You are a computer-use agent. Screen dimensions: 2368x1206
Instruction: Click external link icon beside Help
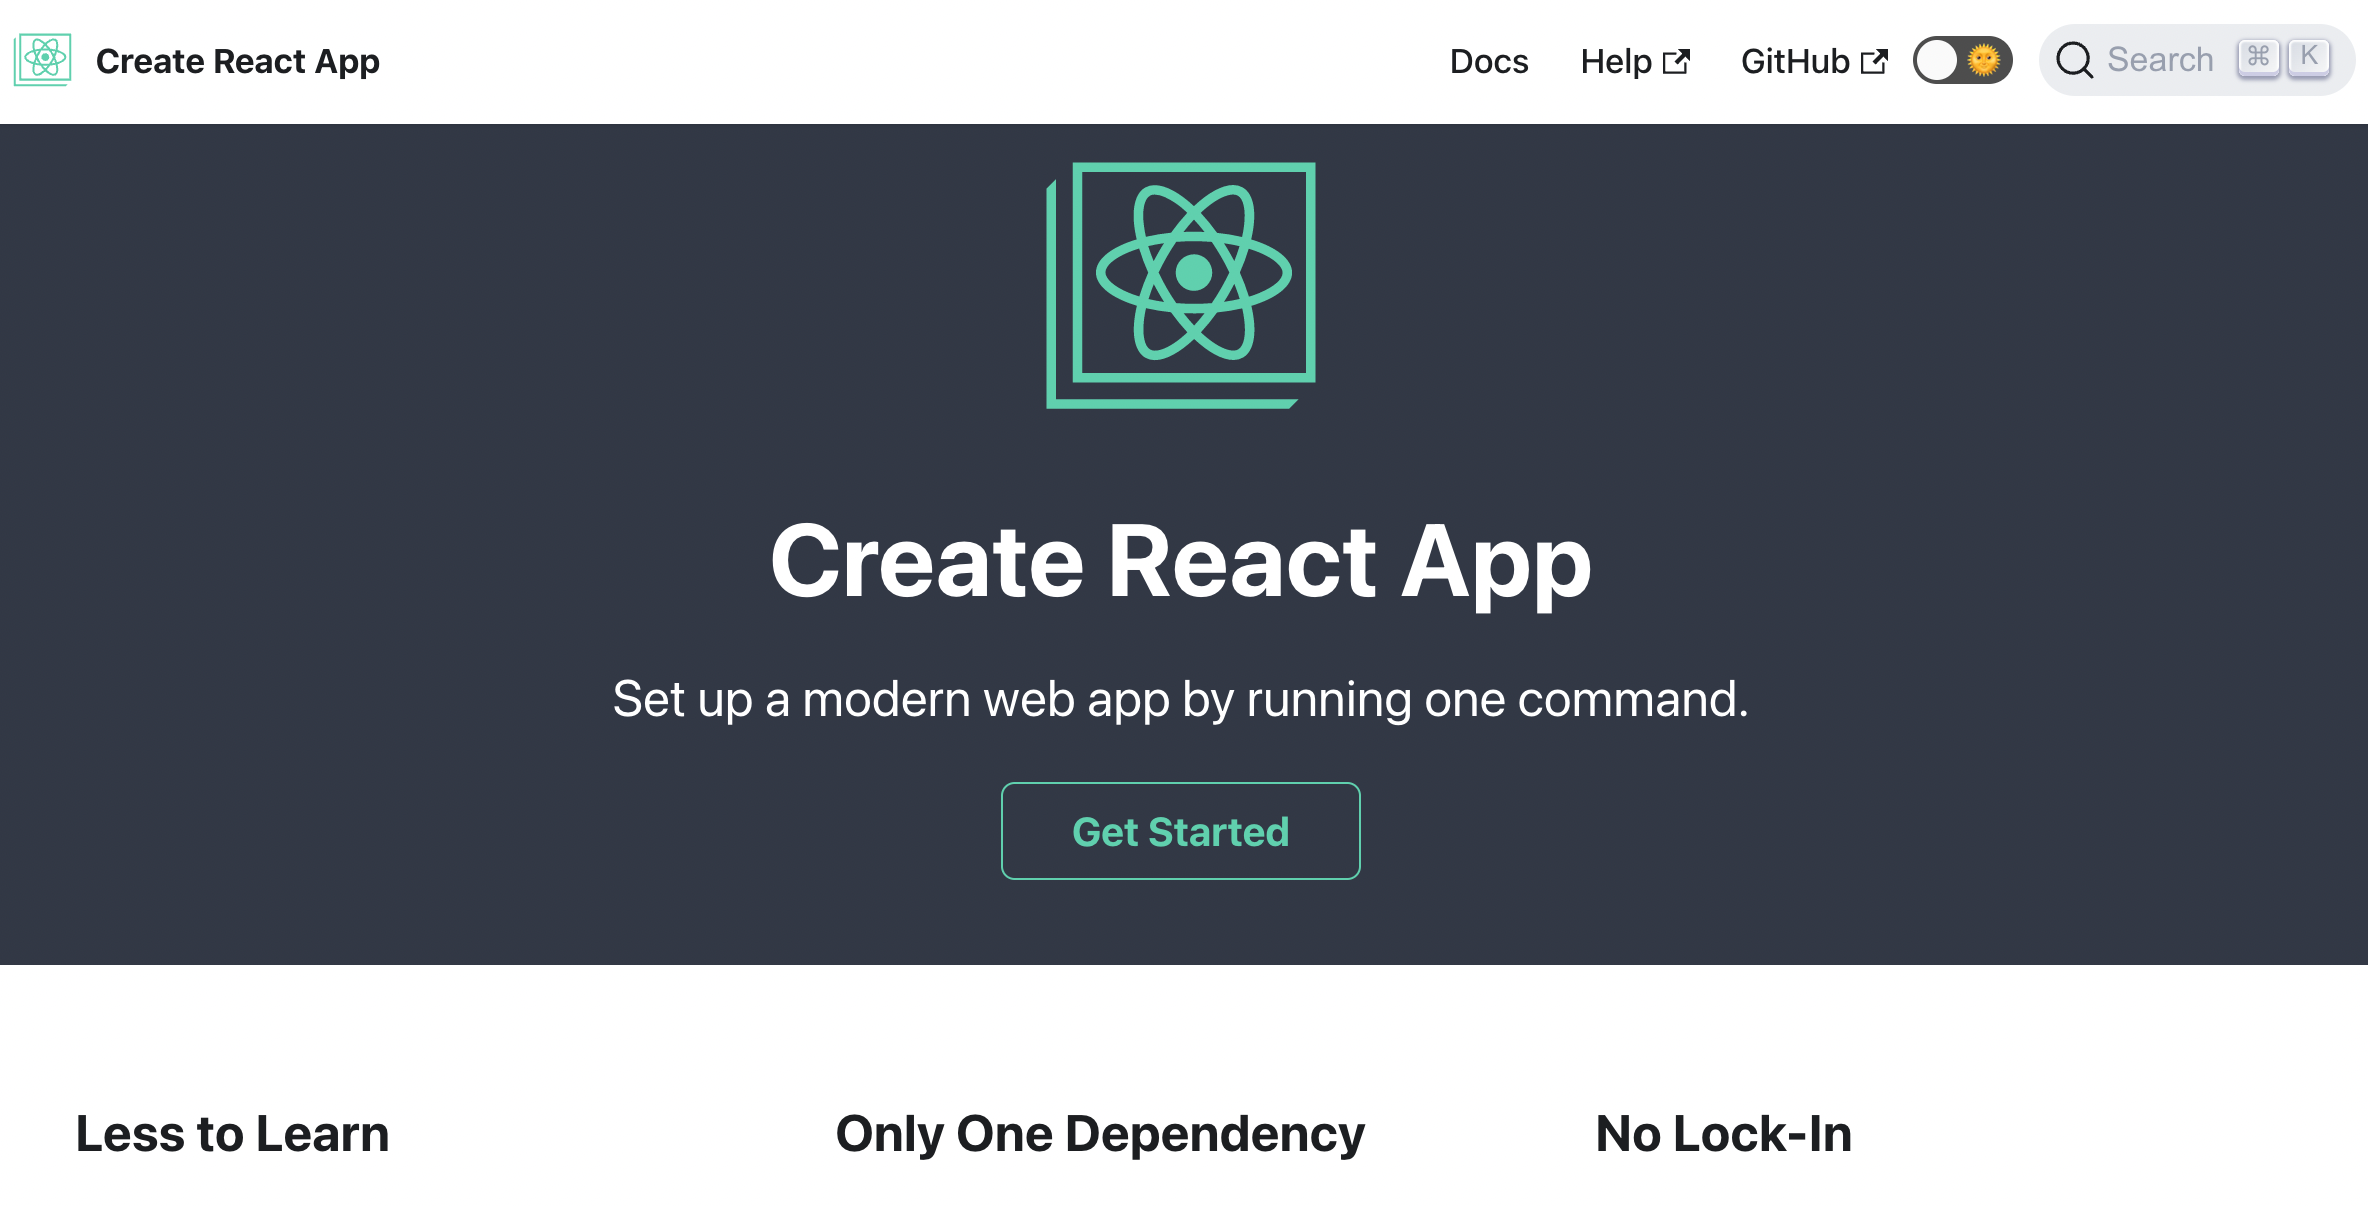pos(1676,62)
